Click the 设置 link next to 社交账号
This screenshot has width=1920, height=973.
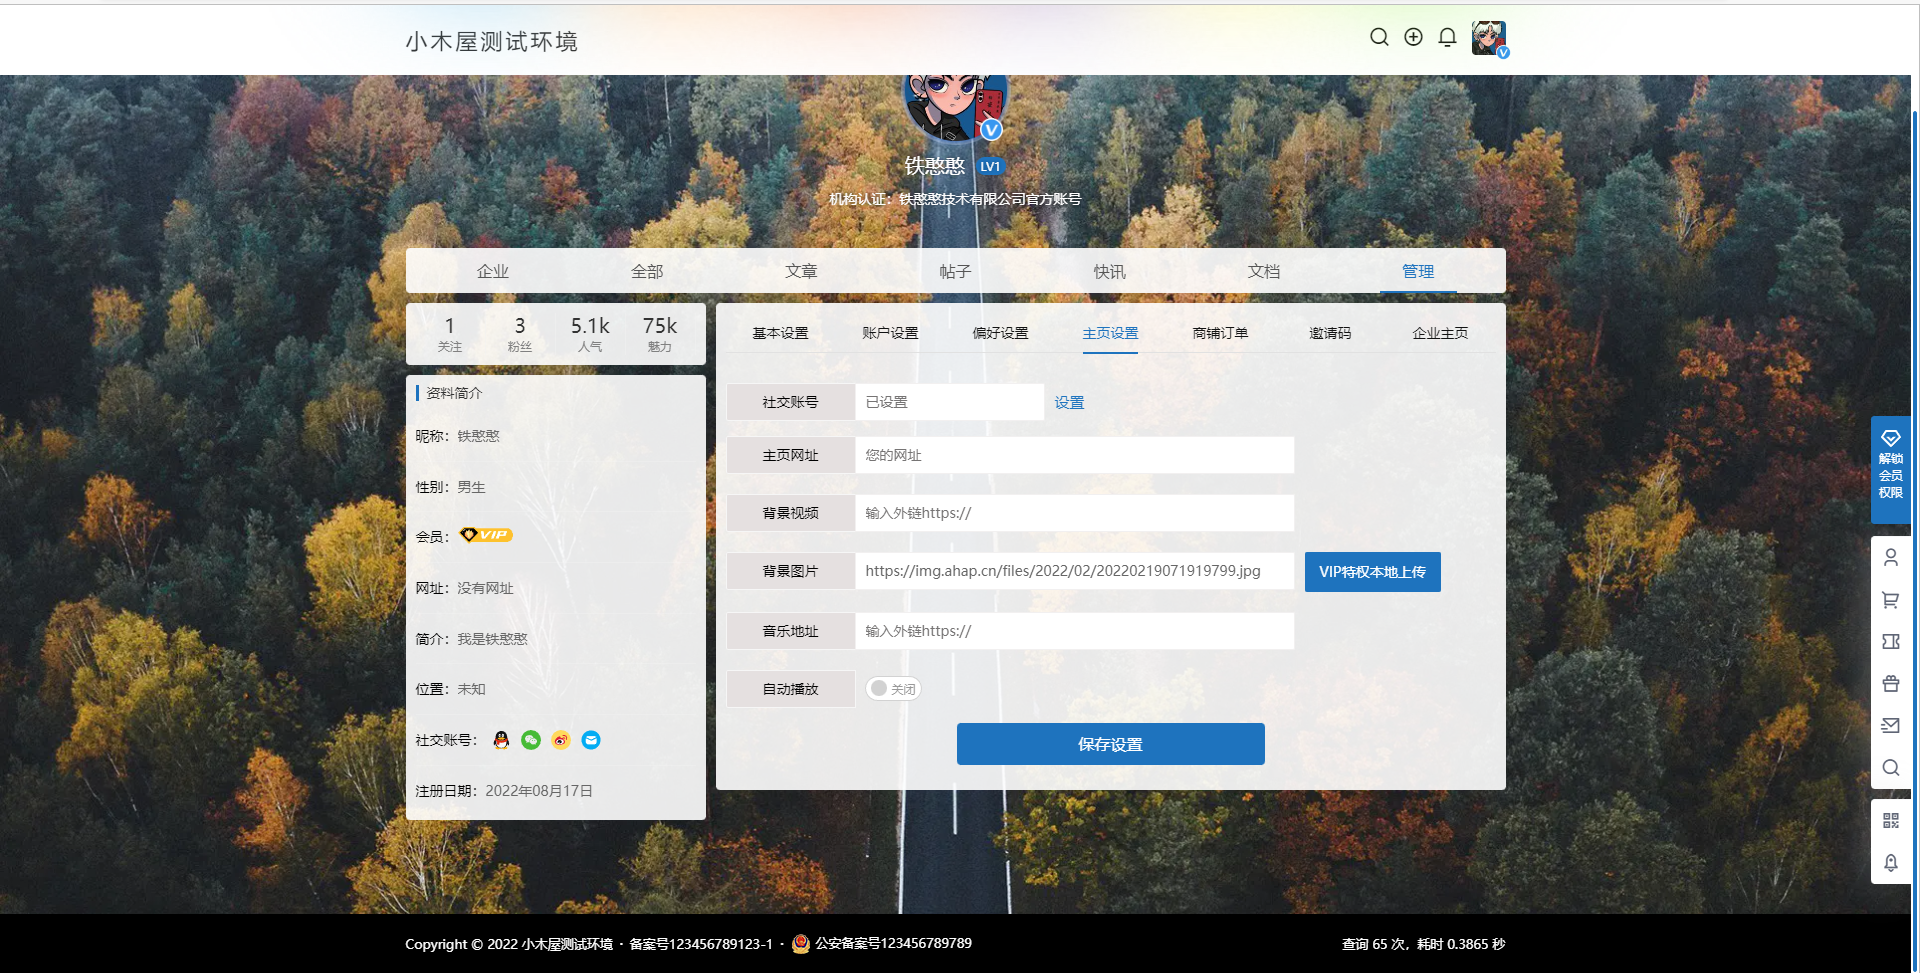click(x=1068, y=402)
